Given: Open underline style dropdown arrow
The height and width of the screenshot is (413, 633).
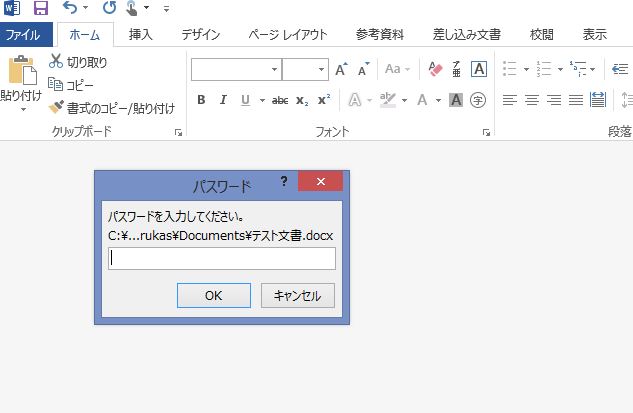Looking at the screenshot, I should (x=262, y=100).
